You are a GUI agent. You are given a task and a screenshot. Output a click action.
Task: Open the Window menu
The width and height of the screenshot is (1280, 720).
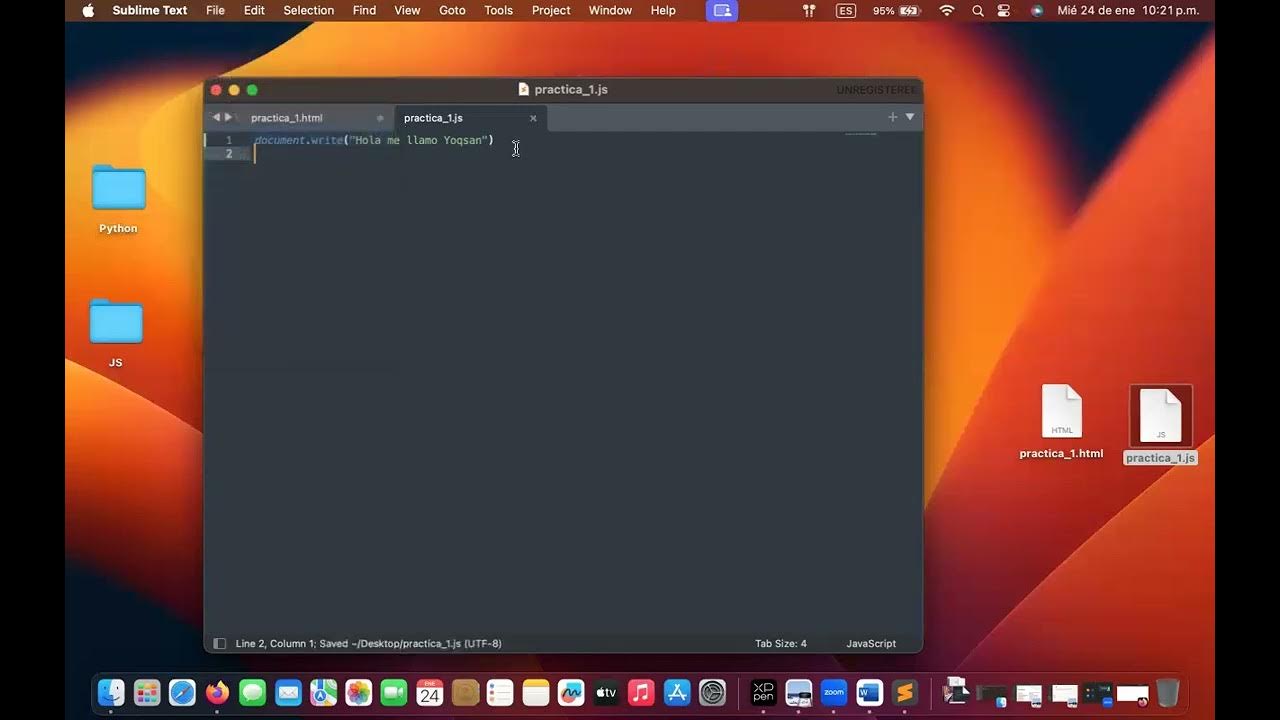[610, 10]
